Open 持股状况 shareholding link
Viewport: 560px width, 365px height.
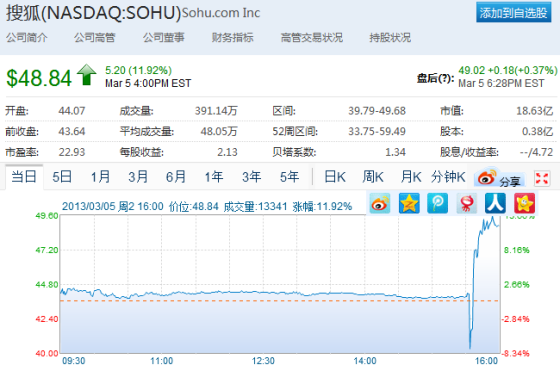pos(390,37)
